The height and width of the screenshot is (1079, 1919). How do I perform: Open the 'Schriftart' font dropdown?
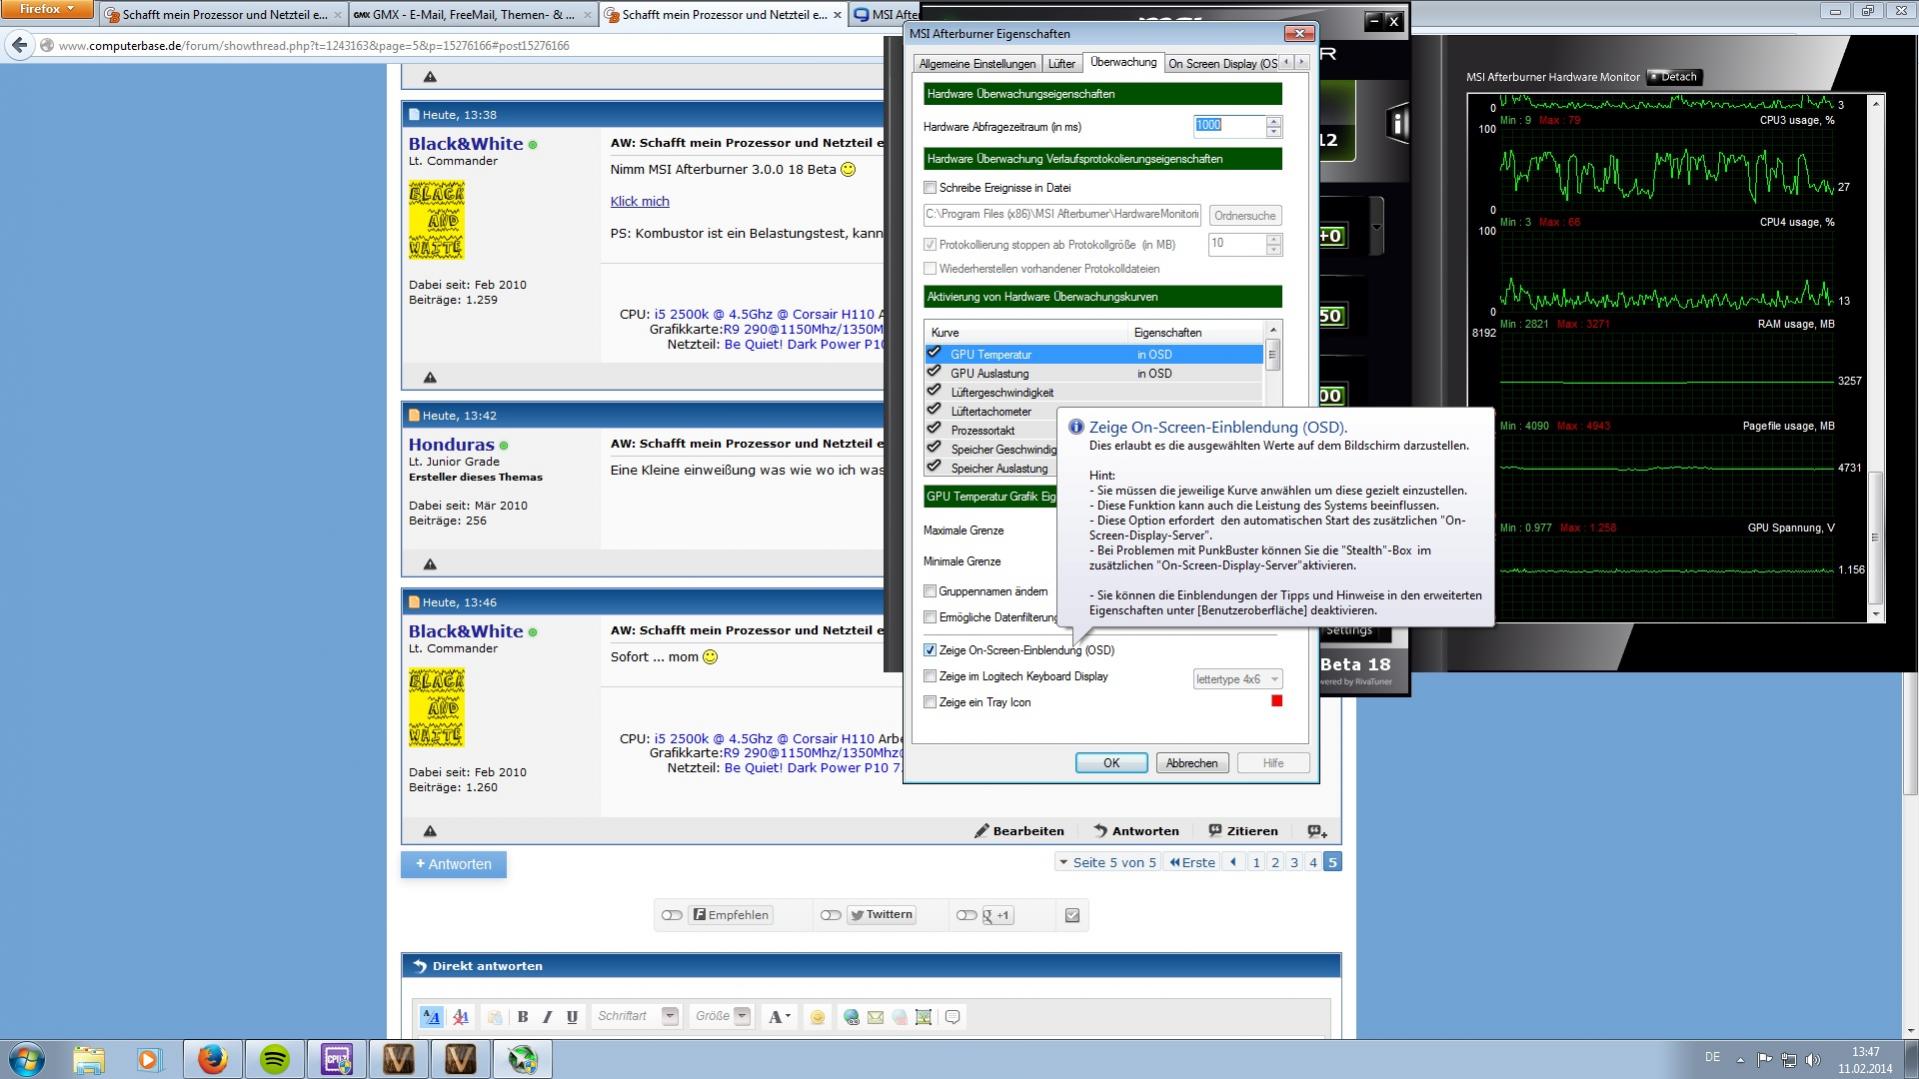coord(670,1016)
